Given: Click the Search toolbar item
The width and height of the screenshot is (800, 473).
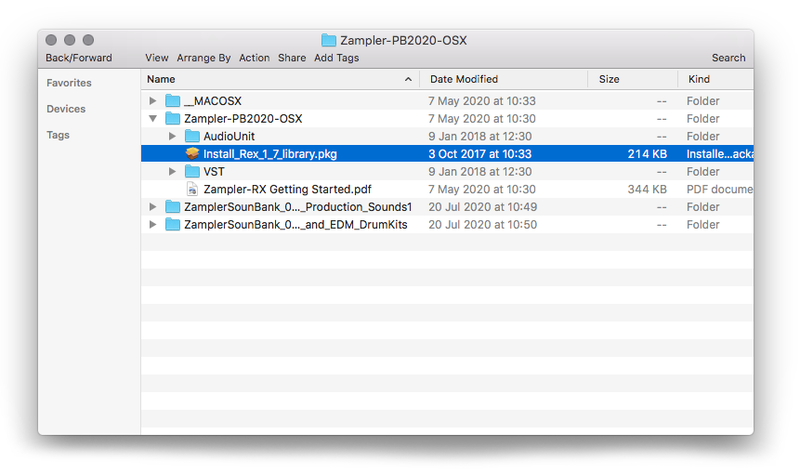Looking at the screenshot, I should click(x=729, y=58).
